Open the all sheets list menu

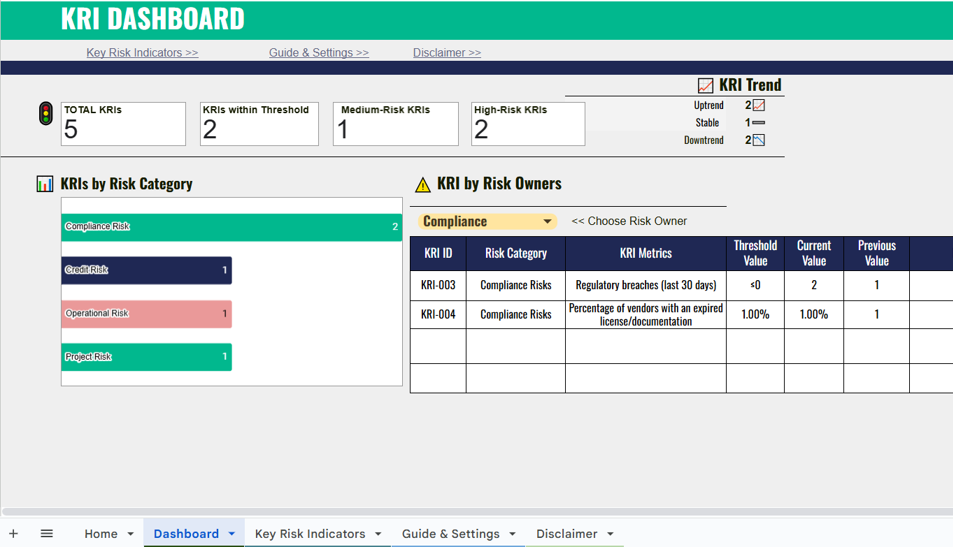coord(46,534)
